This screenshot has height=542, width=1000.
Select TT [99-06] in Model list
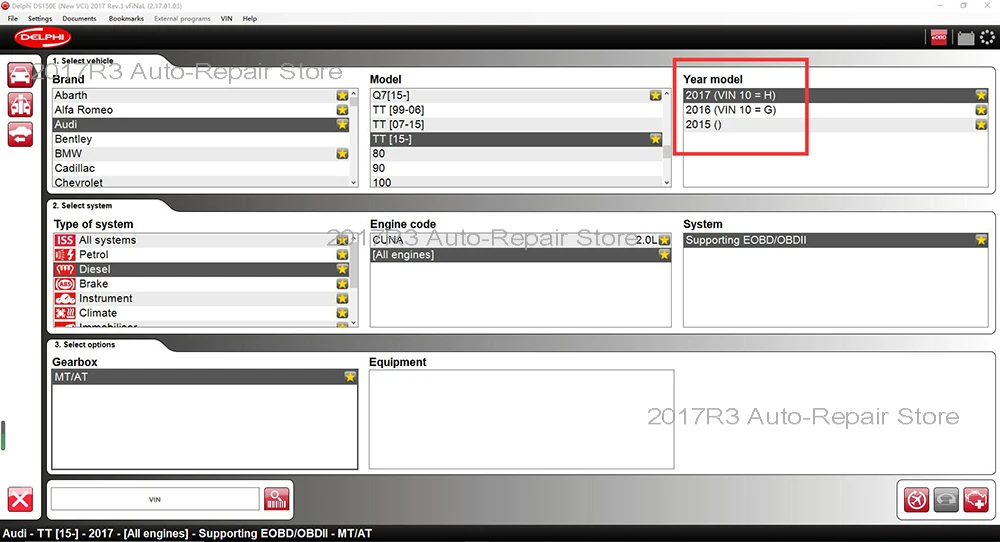517,110
